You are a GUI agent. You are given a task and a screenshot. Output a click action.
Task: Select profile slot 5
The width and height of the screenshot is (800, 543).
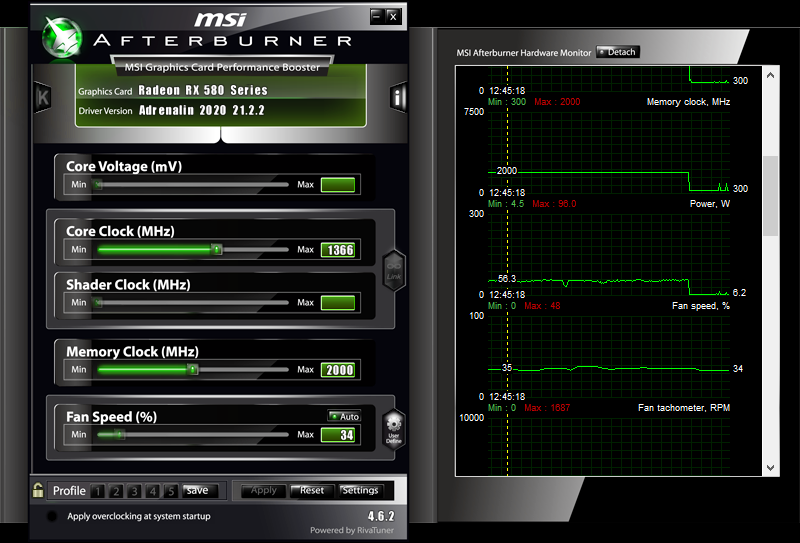tap(171, 491)
